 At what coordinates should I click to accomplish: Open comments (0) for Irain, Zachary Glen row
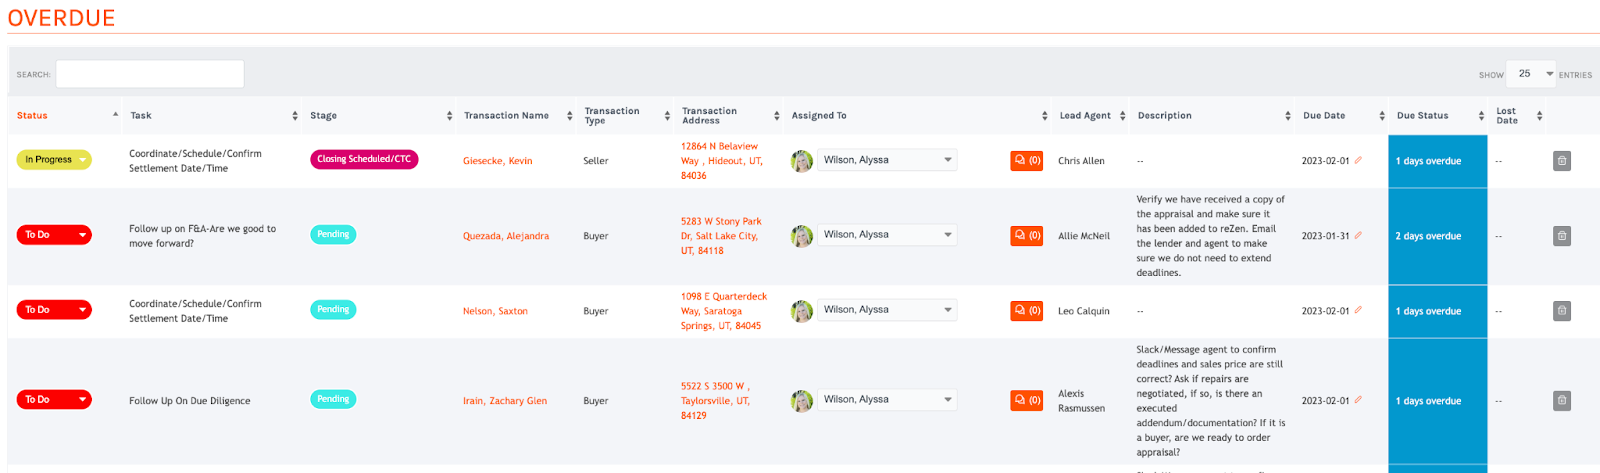click(x=1027, y=400)
